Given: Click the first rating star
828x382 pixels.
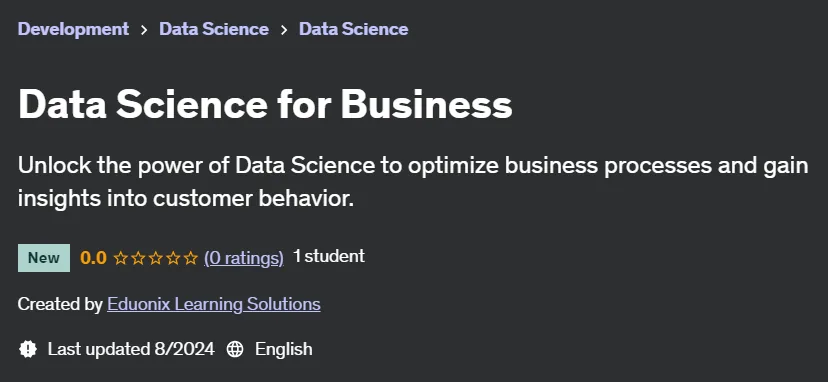Looking at the screenshot, I should [x=120, y=258].
